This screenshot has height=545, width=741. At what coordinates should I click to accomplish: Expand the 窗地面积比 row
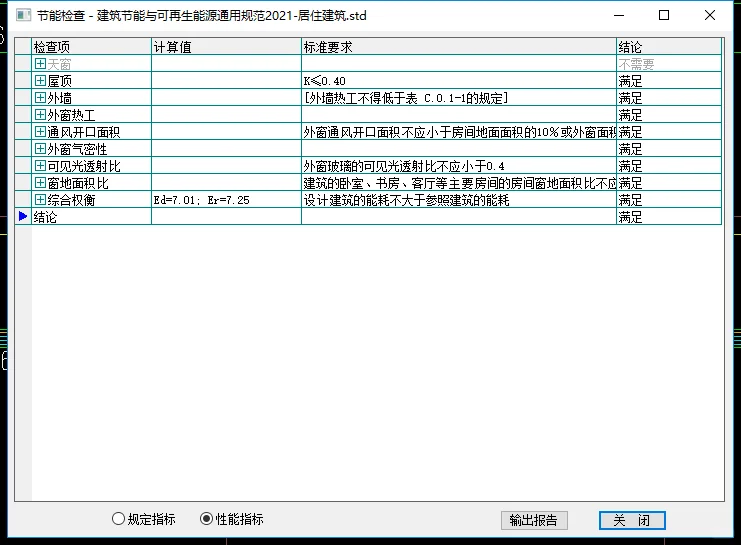coord(40,182)
